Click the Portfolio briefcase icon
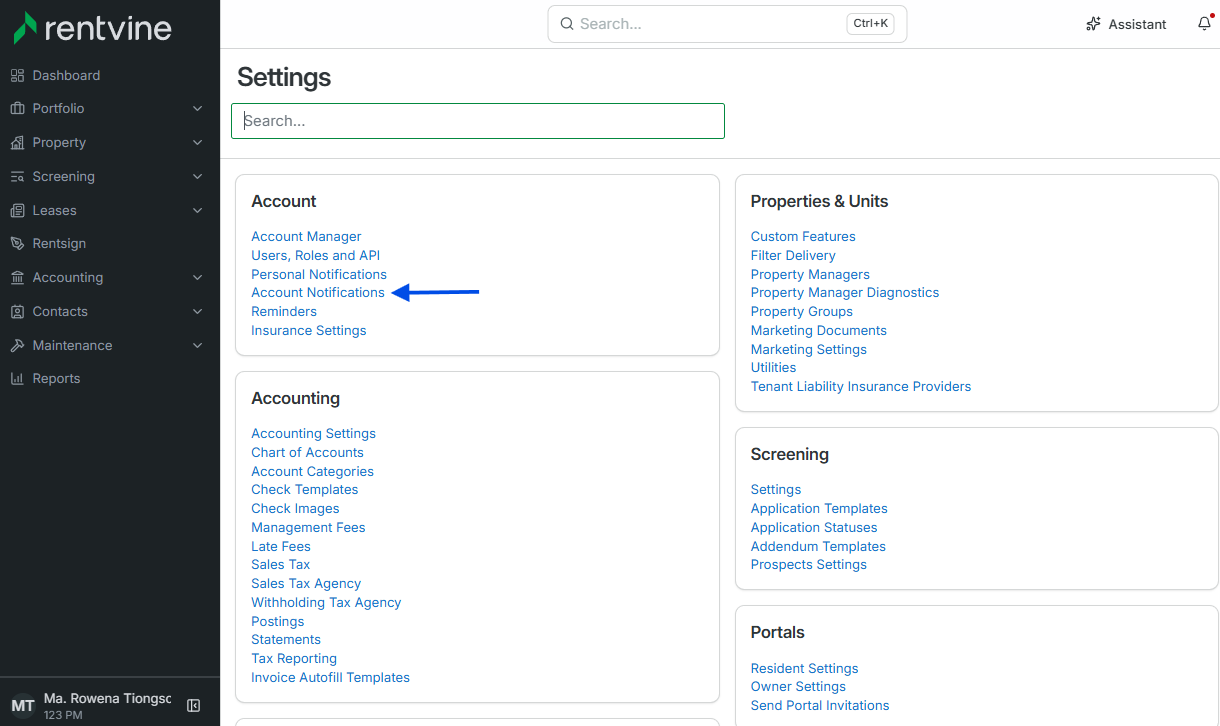The width and height of the screenshot is (1220, 726). click(17, 108)
